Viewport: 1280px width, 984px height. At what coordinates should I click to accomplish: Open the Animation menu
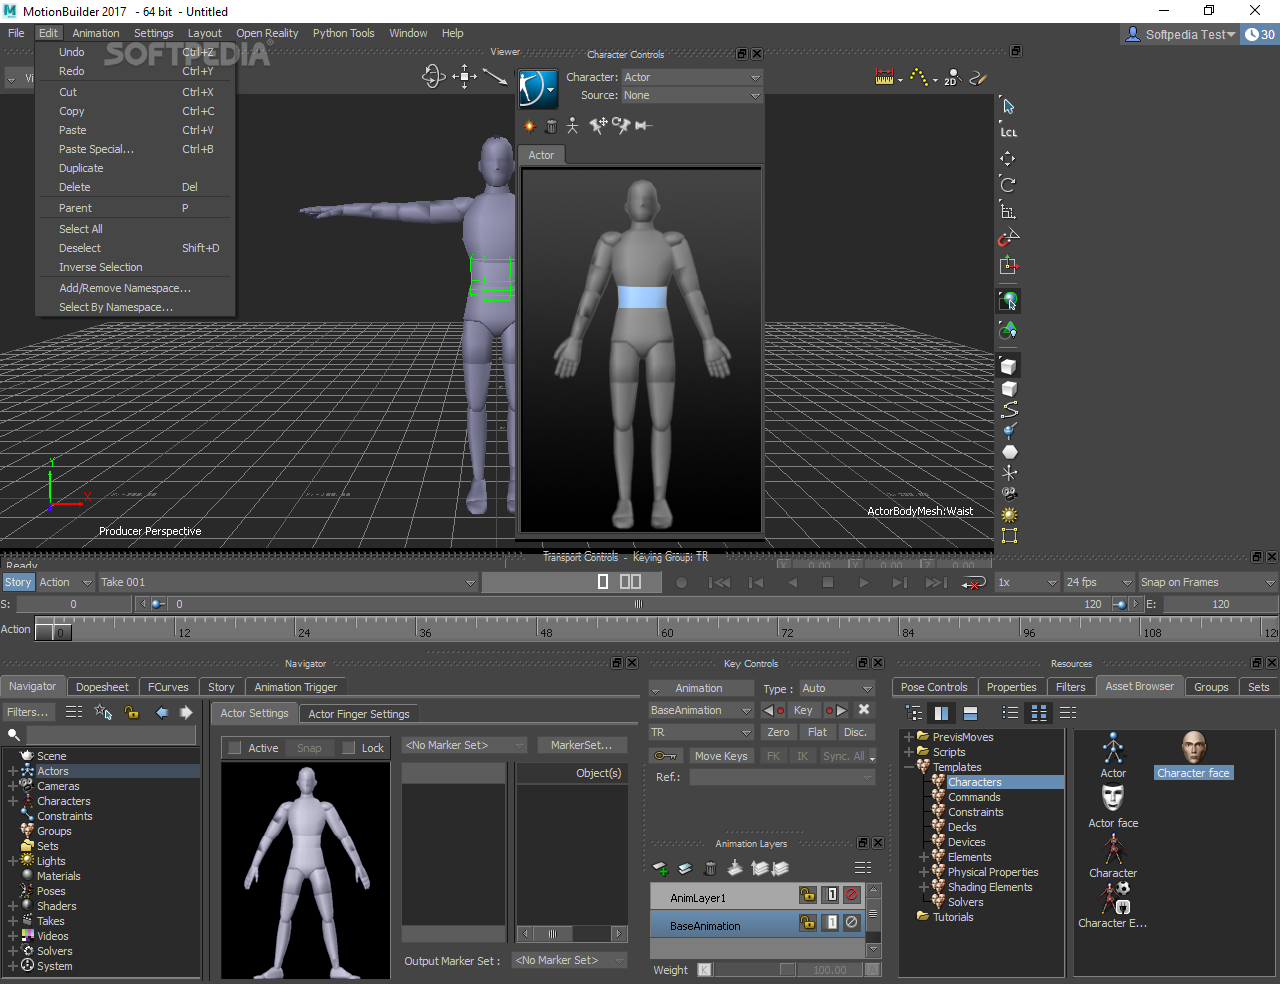[96, 33]
